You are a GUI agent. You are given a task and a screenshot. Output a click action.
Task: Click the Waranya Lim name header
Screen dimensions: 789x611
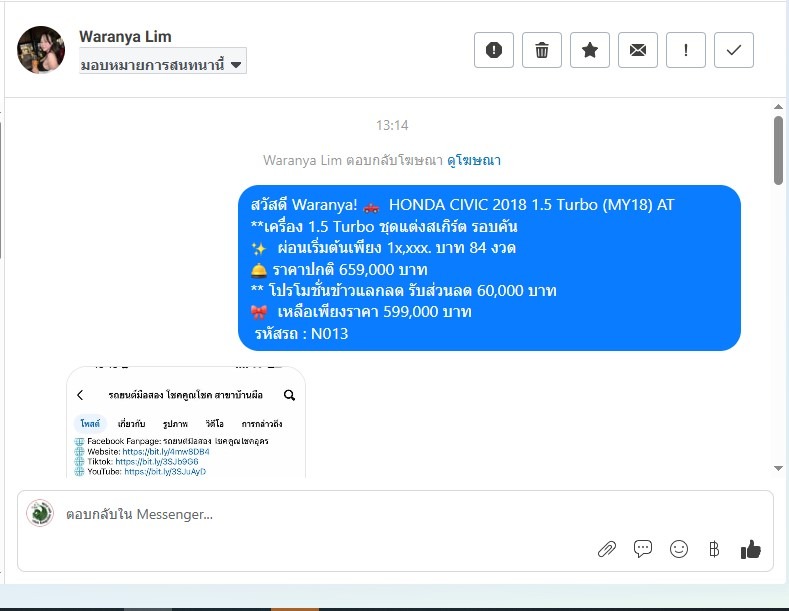pyautogui.click(x=125, y=37)
